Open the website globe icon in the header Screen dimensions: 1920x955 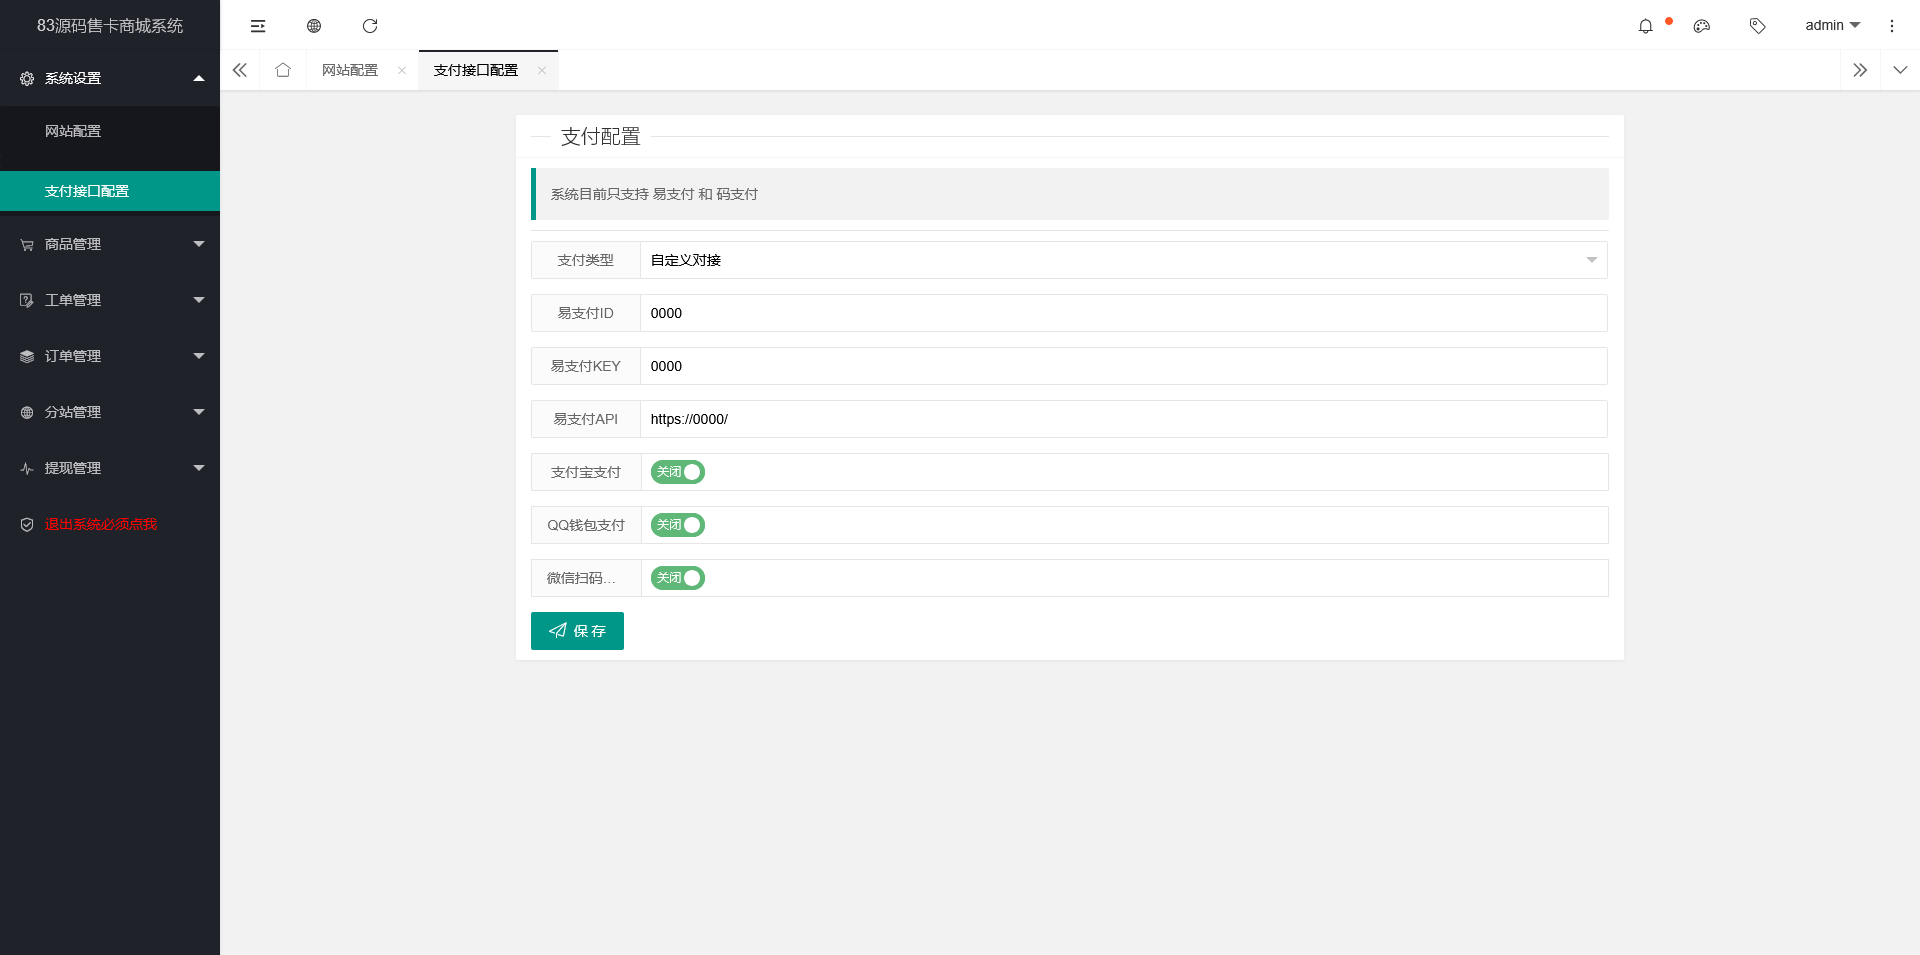[314, 26]
